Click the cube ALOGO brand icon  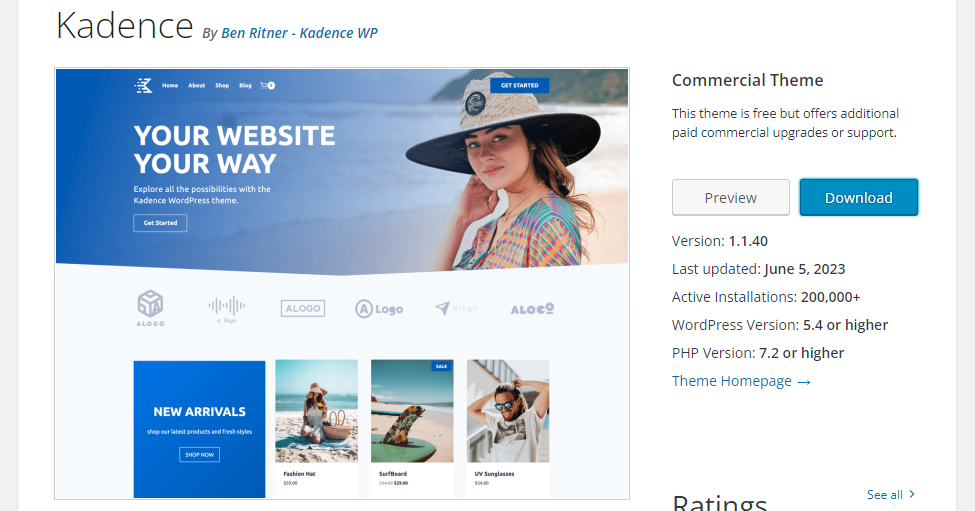point(150,308)
